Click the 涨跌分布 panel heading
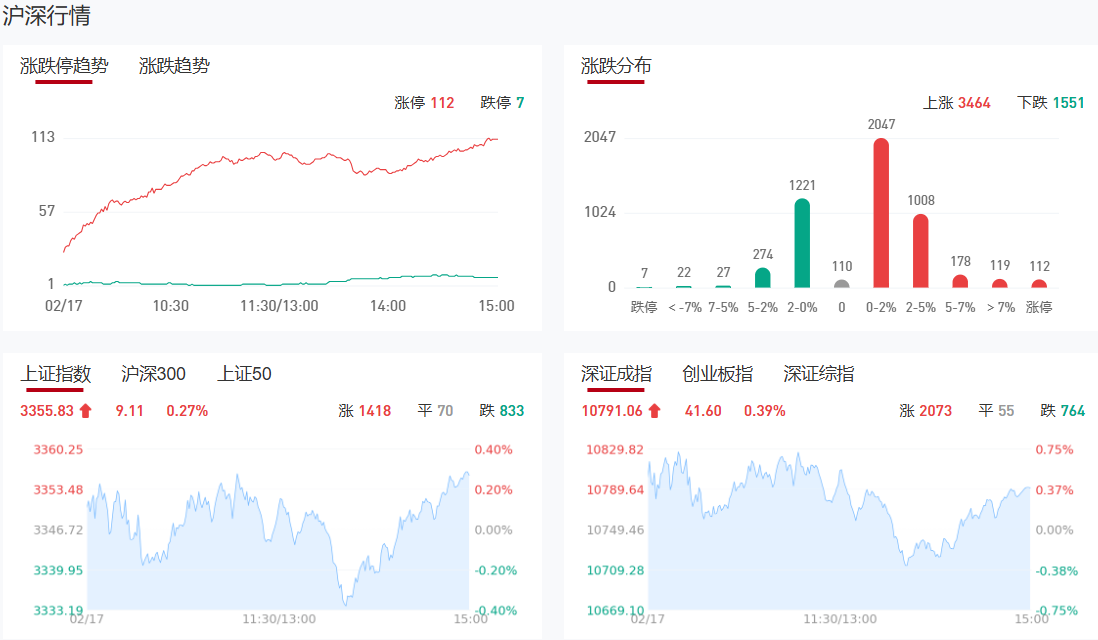Viewport: 1098px width, 640px height. point(616,66)
